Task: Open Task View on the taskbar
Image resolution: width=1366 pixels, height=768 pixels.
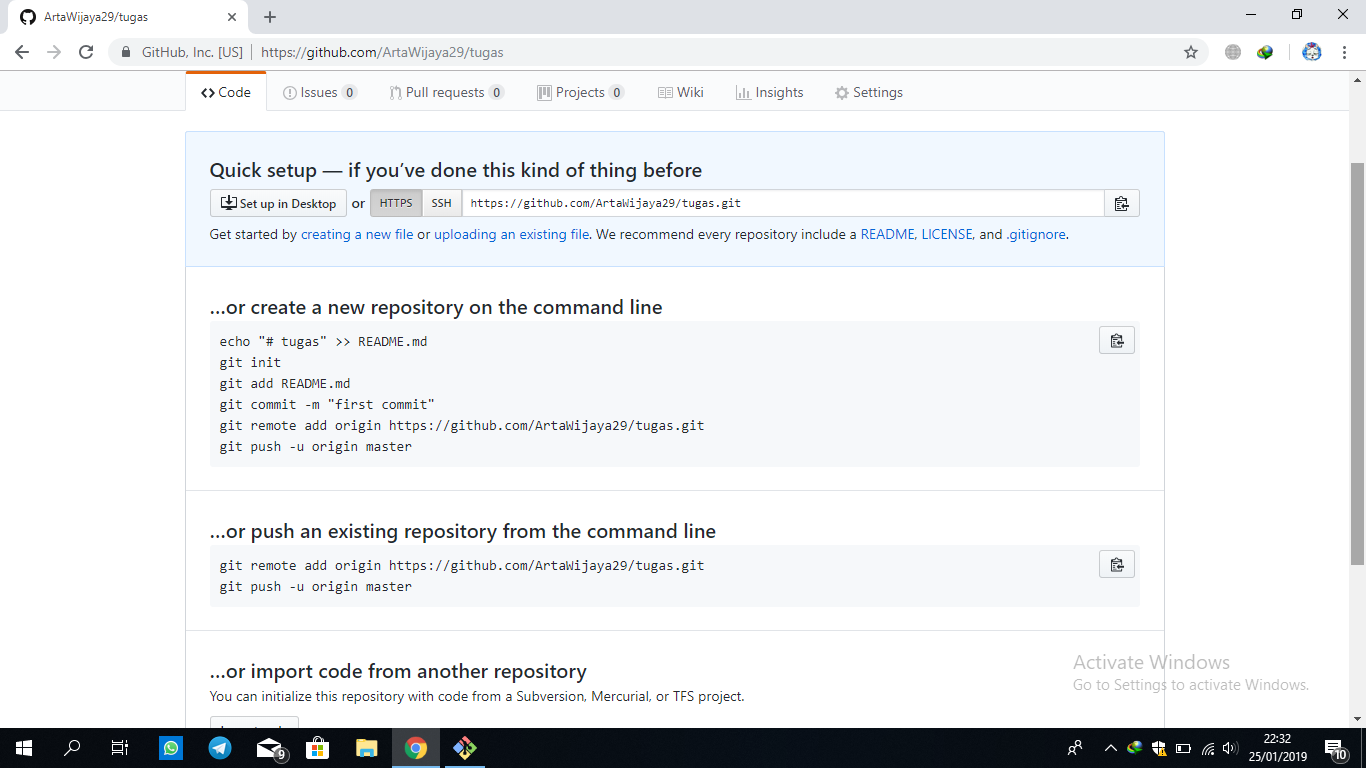Action: (120, 748)
